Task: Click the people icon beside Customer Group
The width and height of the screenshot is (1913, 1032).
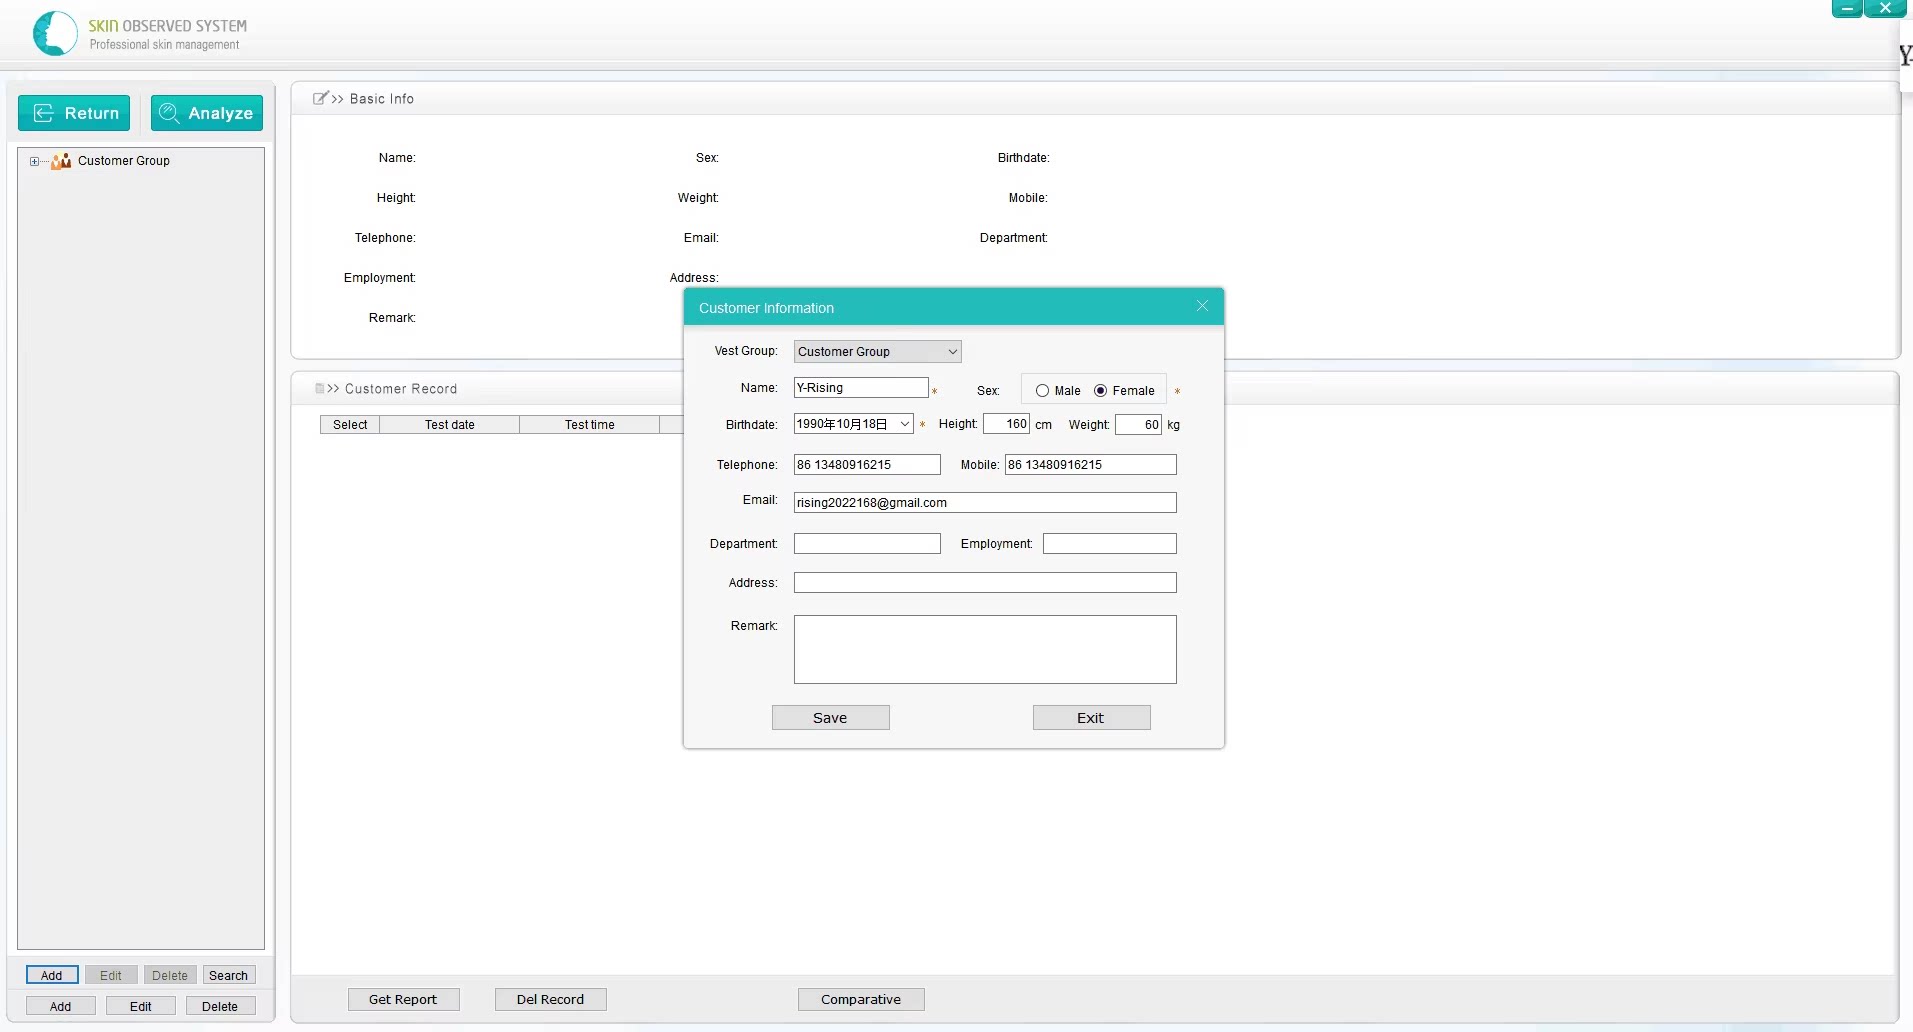Action: (61, 161)
